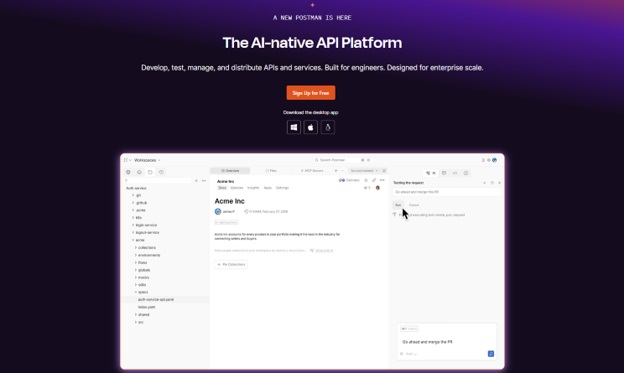Switch to the Overview tab
Viewport: 624px width, 373px height.
tap(230, 171)
